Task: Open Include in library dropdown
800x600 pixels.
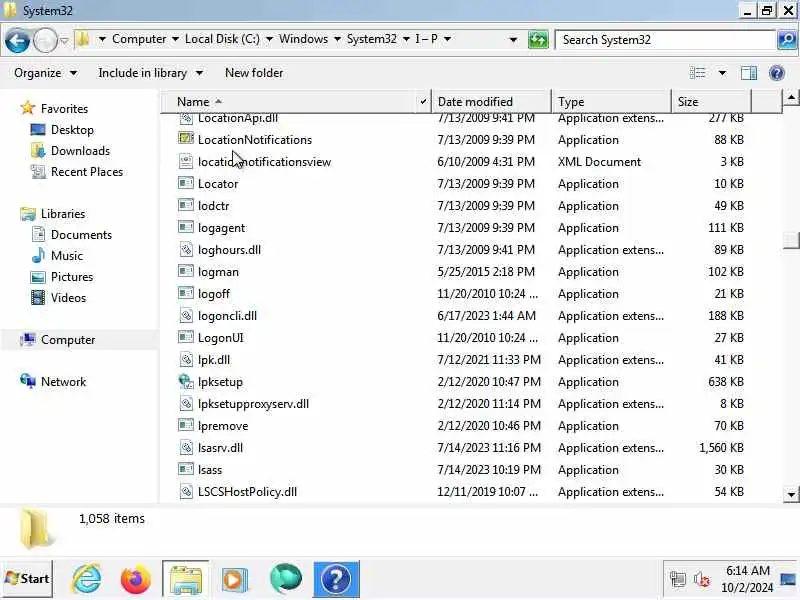Action: tap(151, 73)
